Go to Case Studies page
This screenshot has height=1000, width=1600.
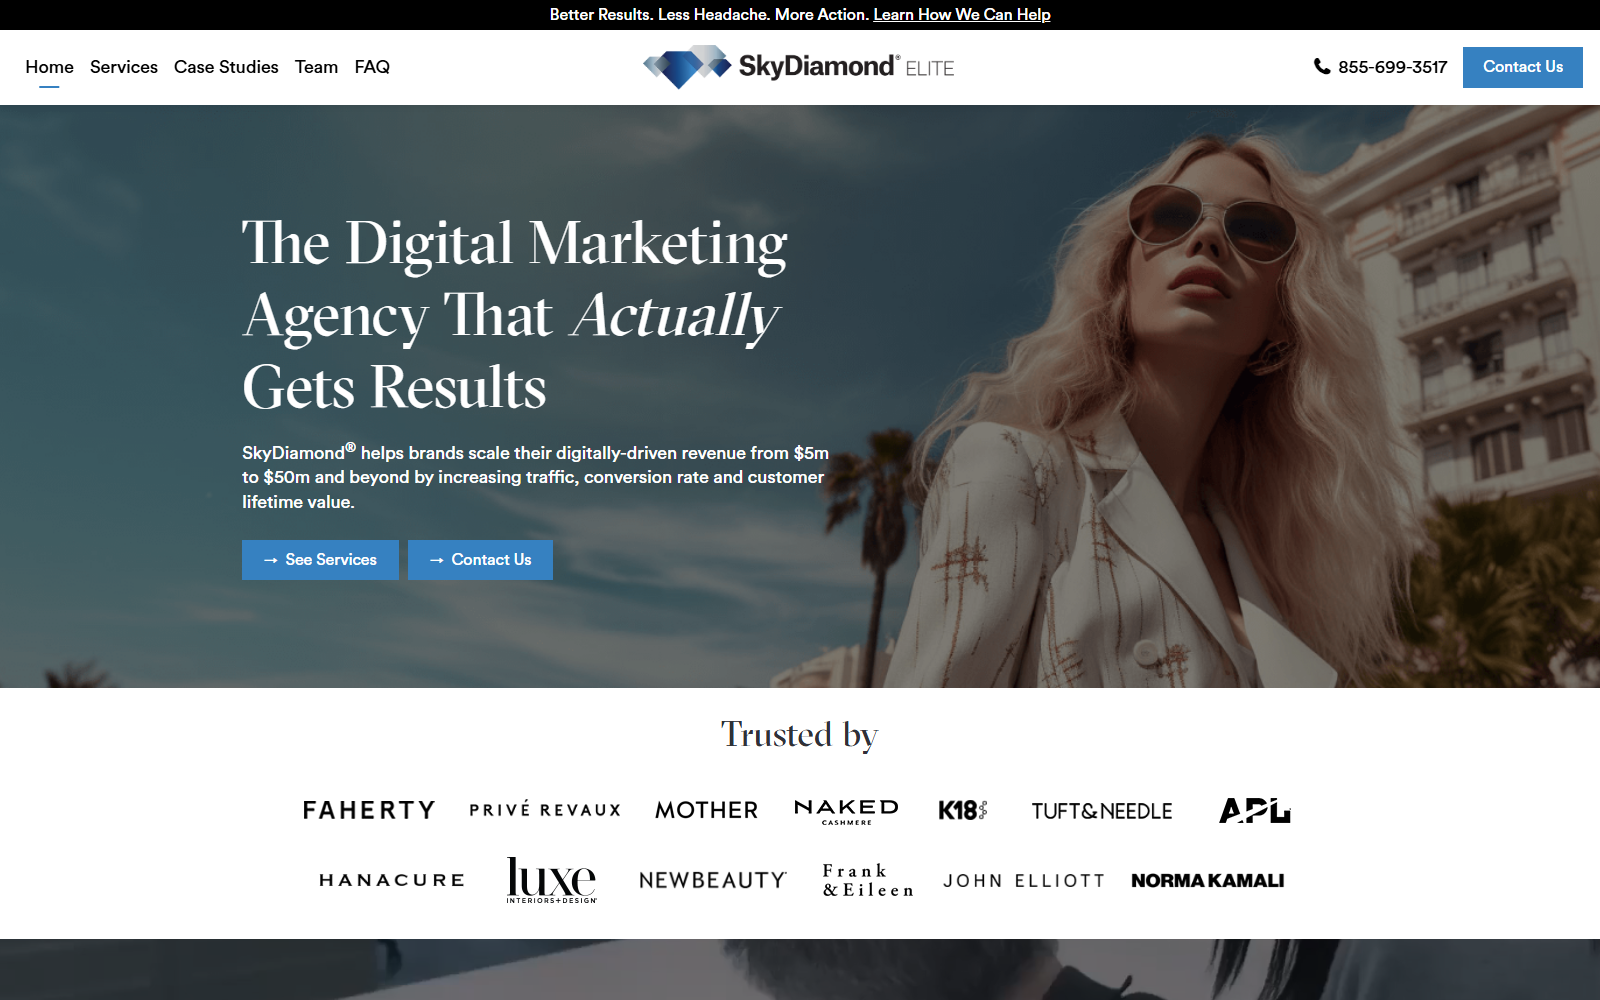(x=226, y=67)
